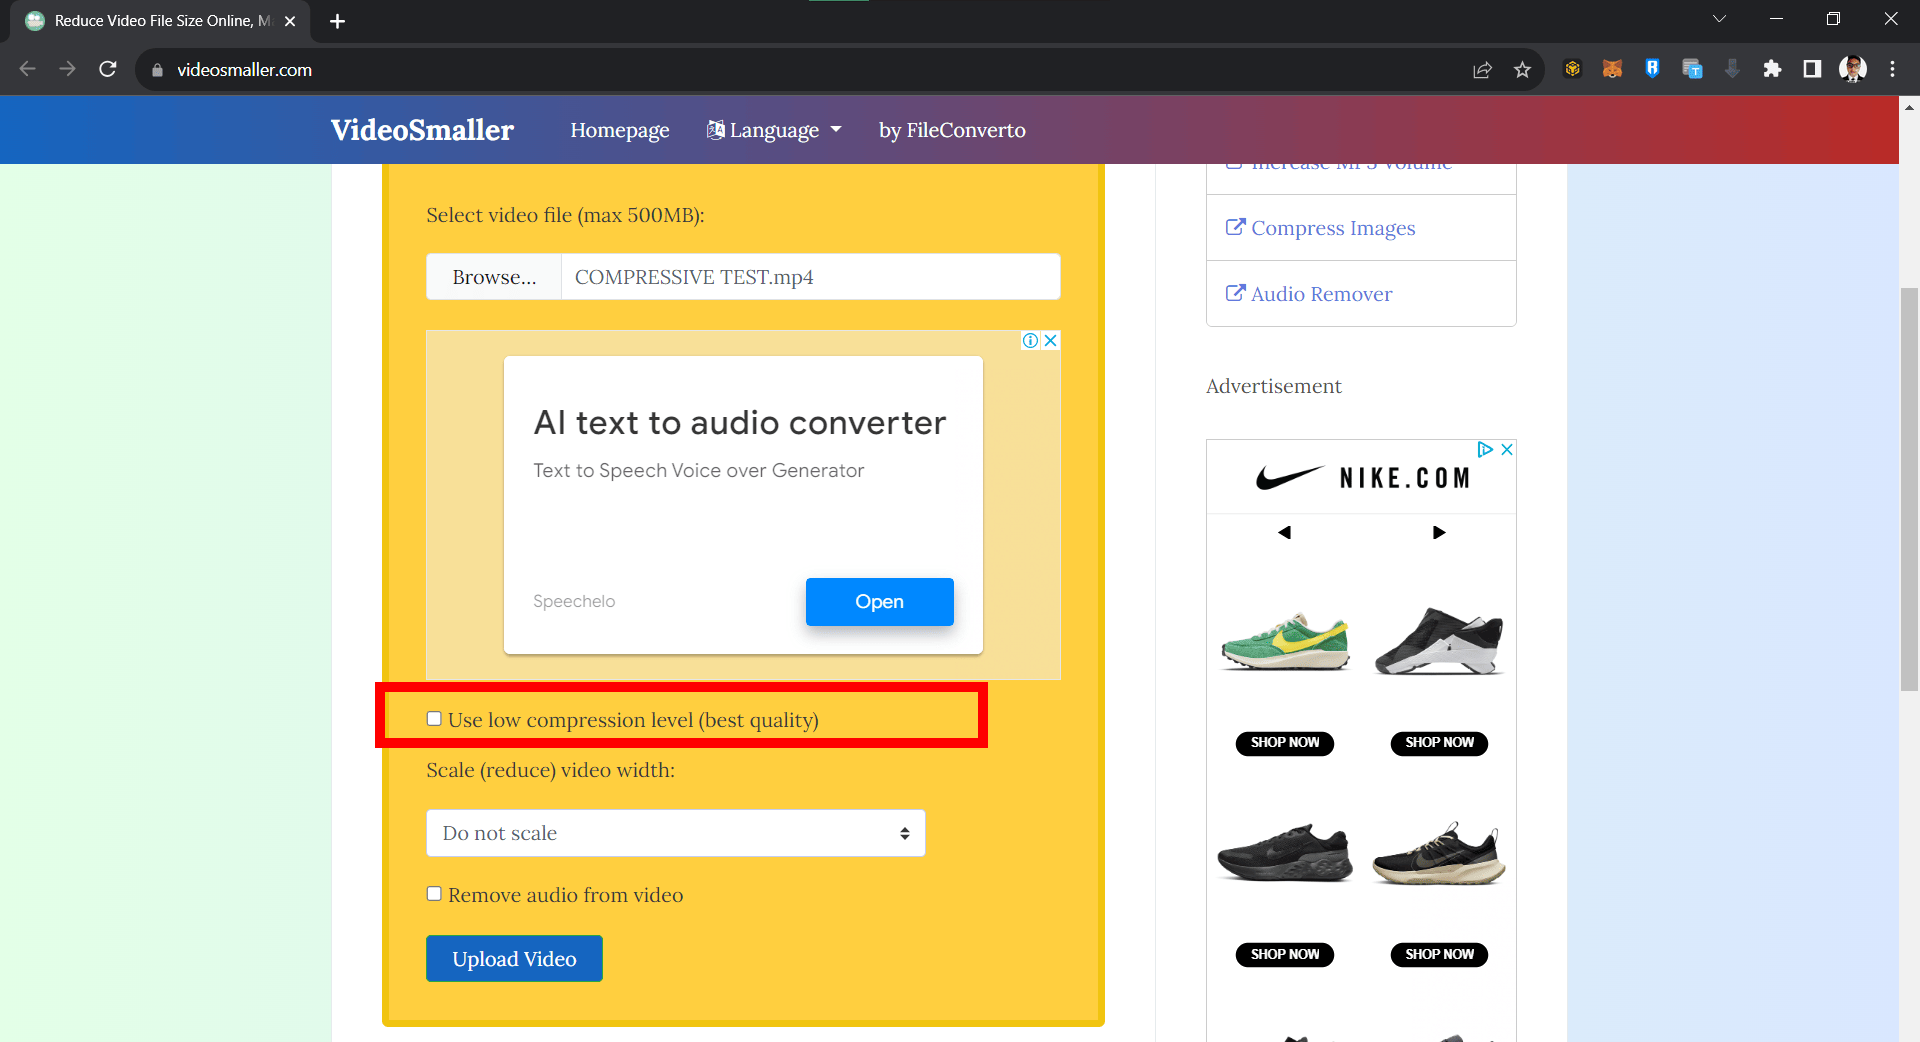Screen dimensions: 1920x1042
Task: Open the Chrome customize-and-control menu
Action: (1893, 69)
